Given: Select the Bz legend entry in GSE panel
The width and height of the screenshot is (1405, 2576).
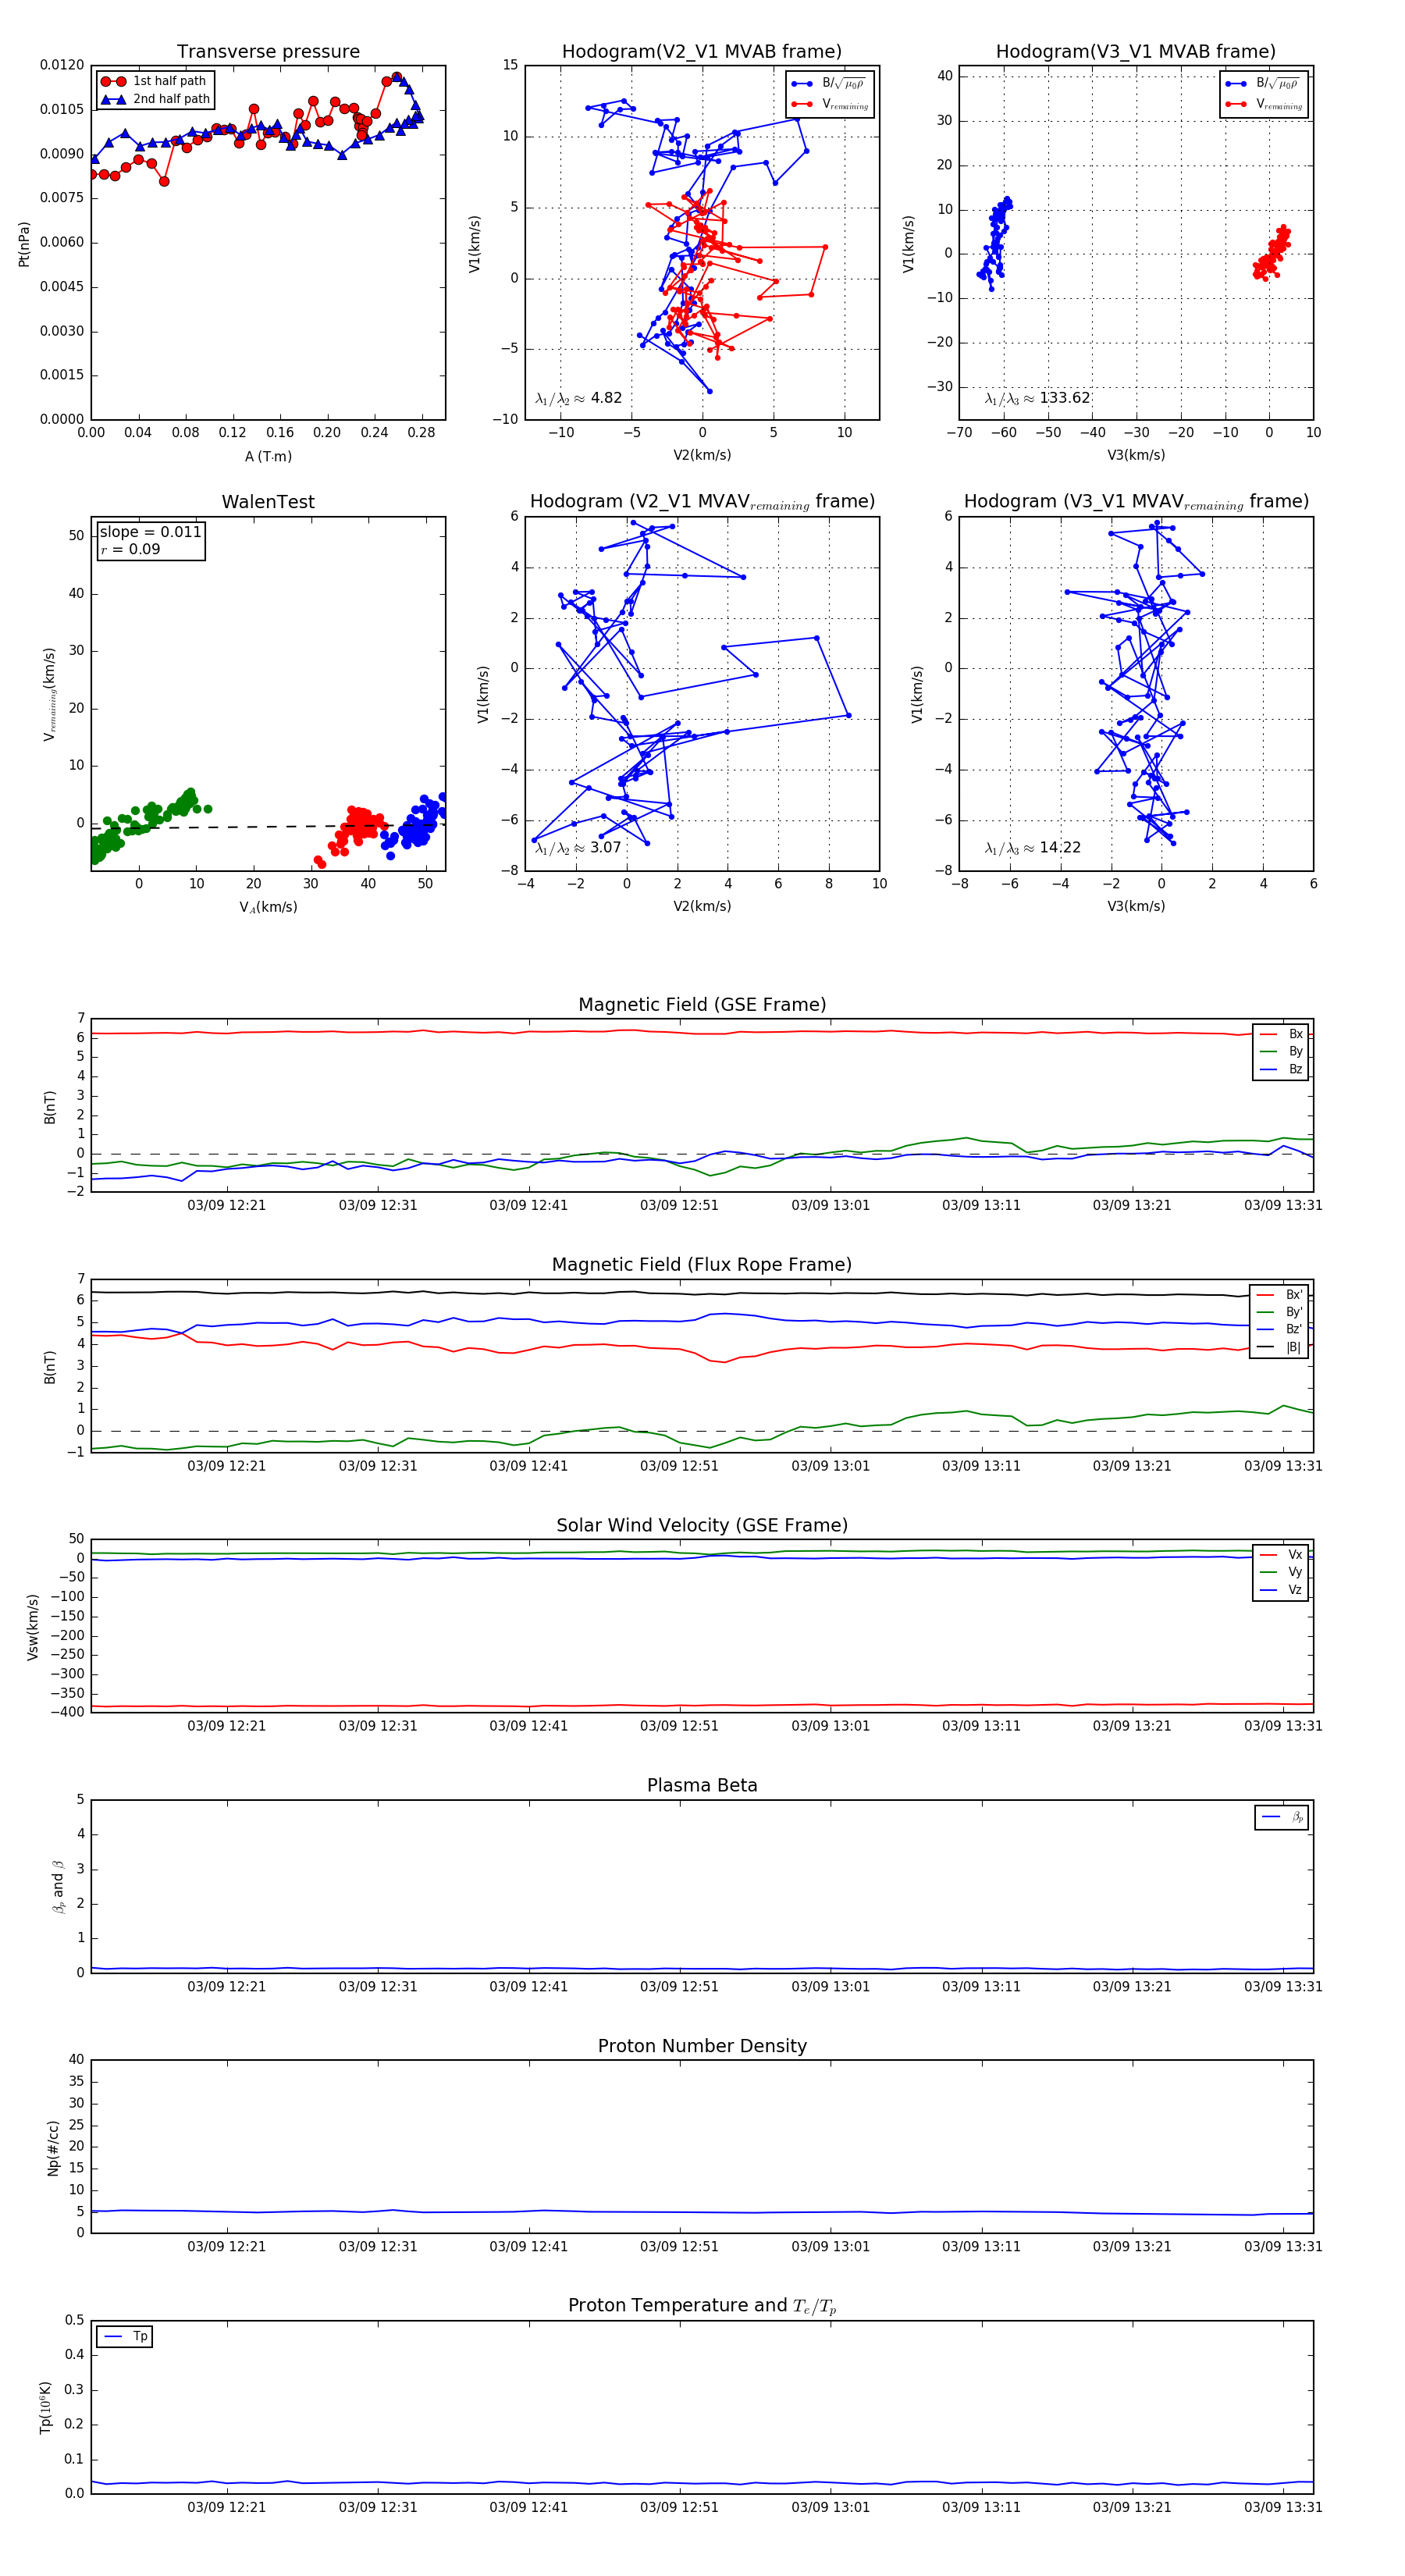Looking at the screenshot, I should [x=1282, y=1069].
